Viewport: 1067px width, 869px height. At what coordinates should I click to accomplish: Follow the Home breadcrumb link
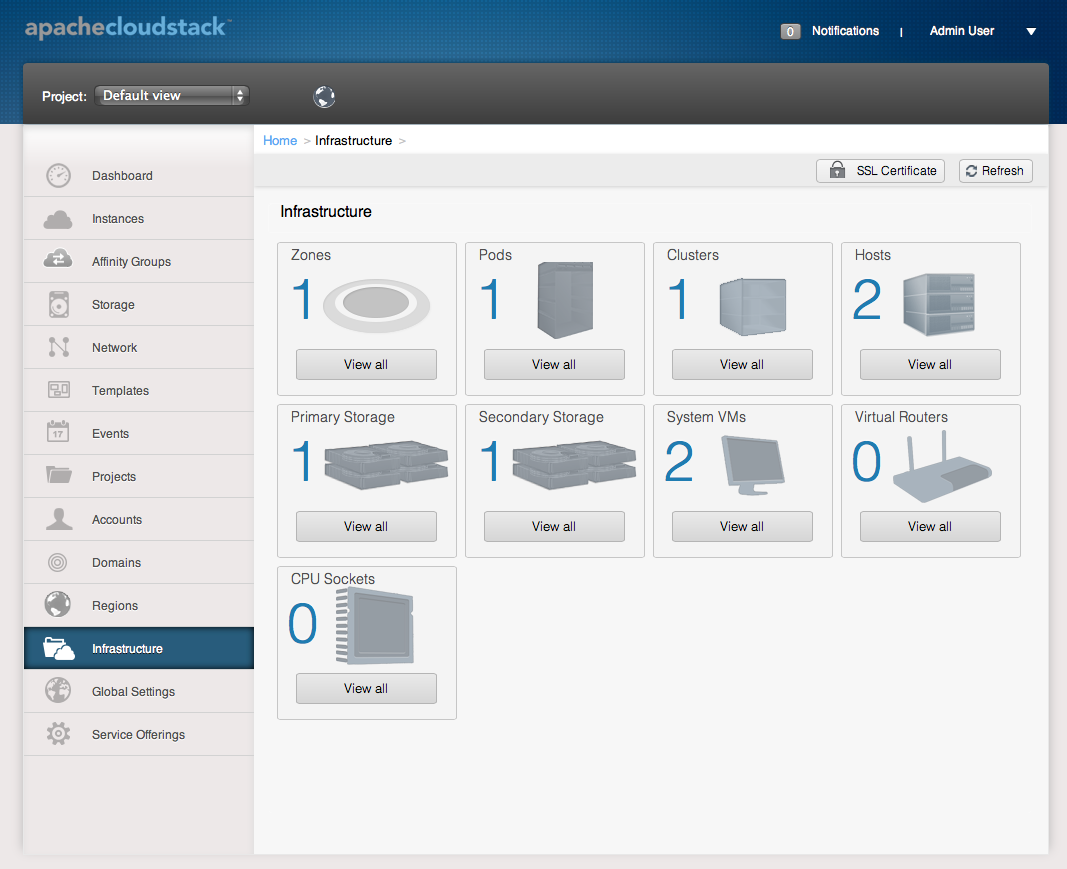point(280,140)
